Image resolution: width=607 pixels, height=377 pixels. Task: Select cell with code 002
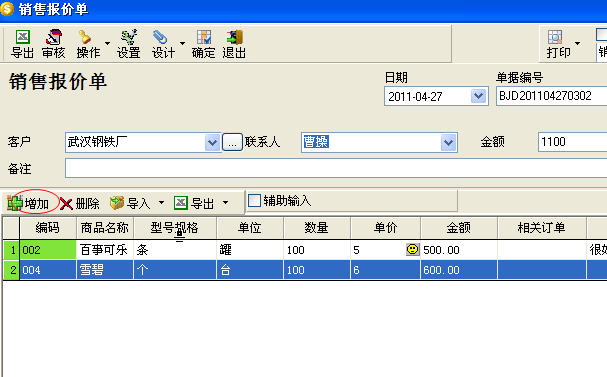48,250
